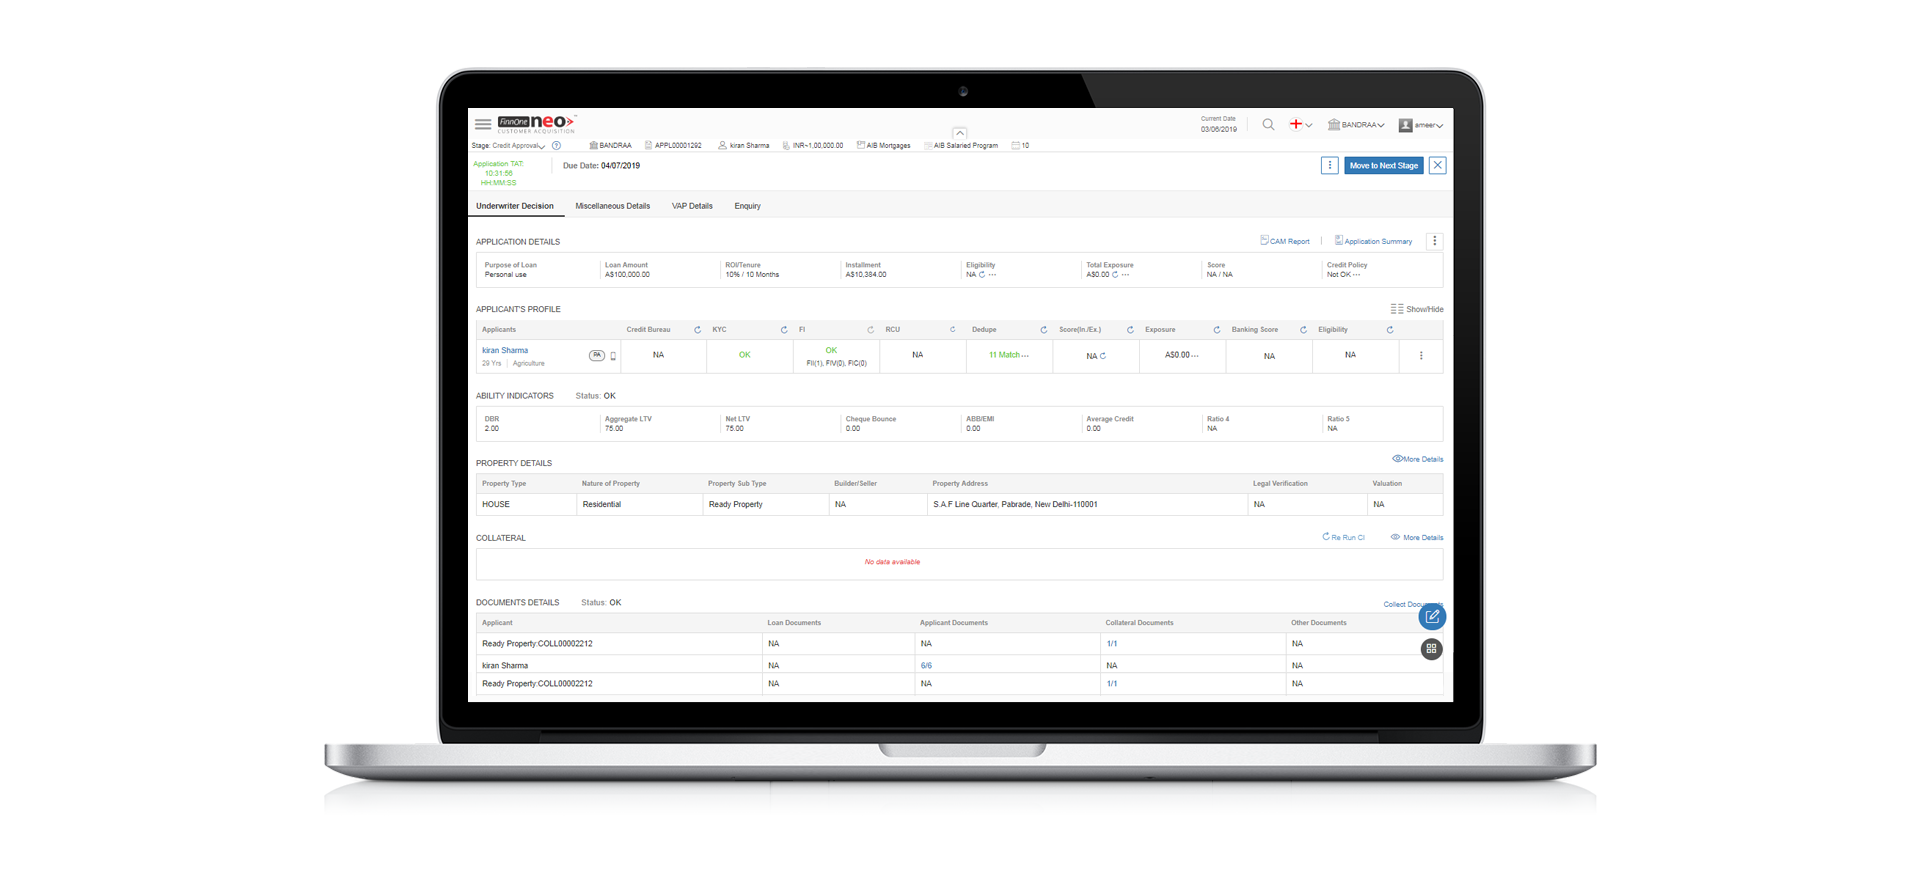Toggle Show/Hide applicant profile columns
Screen dimensions: 1920x883
pos(1417,309)
